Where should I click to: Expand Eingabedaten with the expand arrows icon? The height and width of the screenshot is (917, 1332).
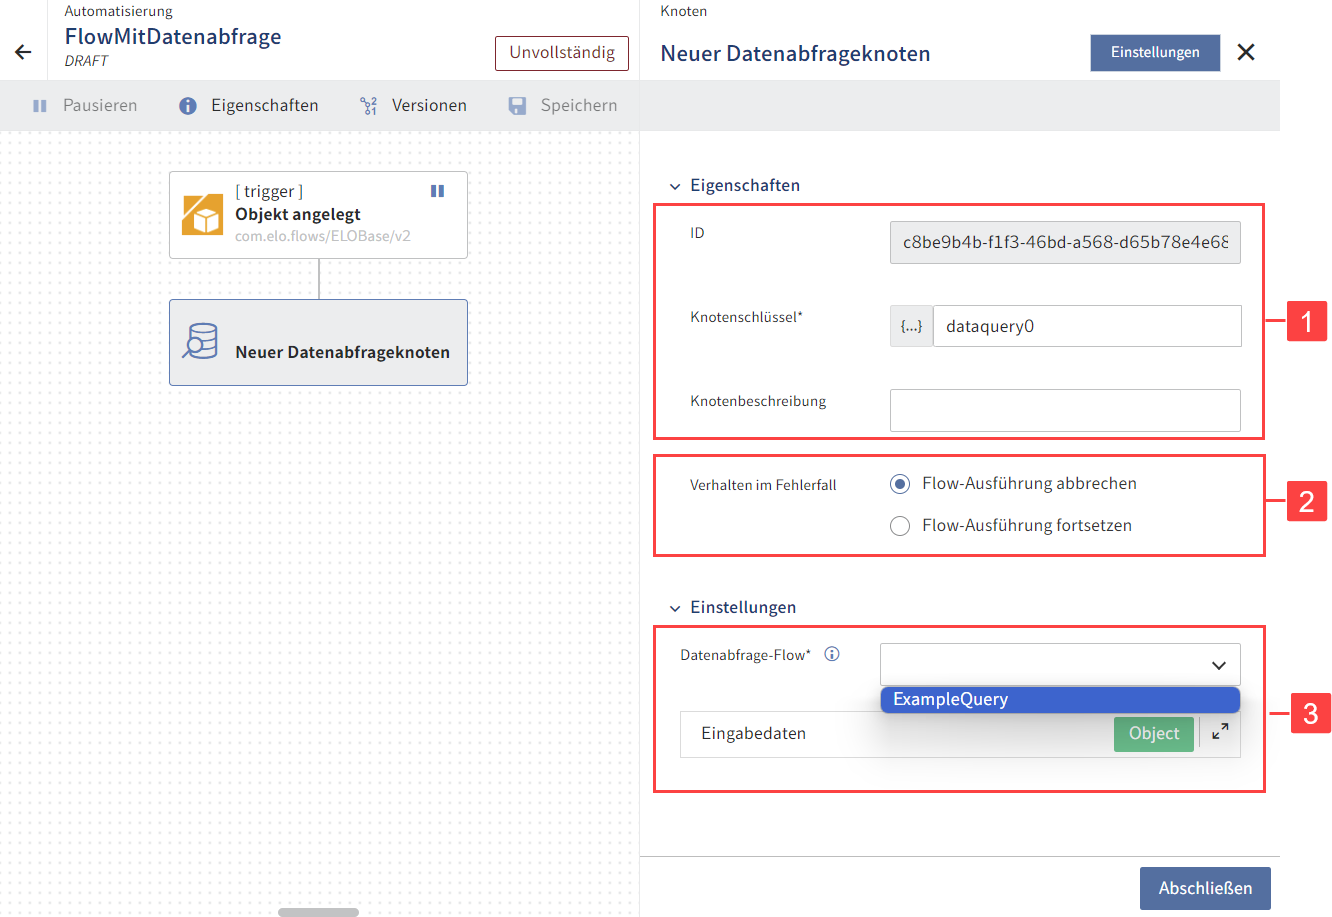pyautogui.click(x=1220, y=732)
